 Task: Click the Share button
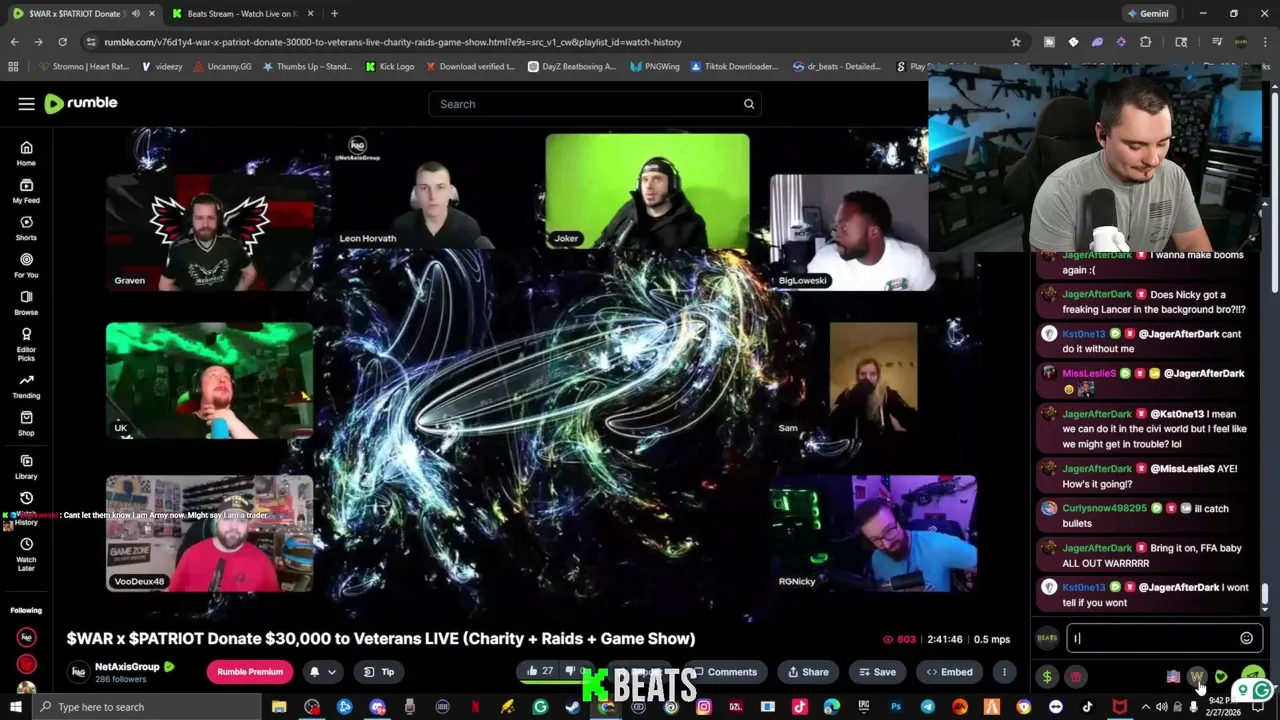click(808, 672)
